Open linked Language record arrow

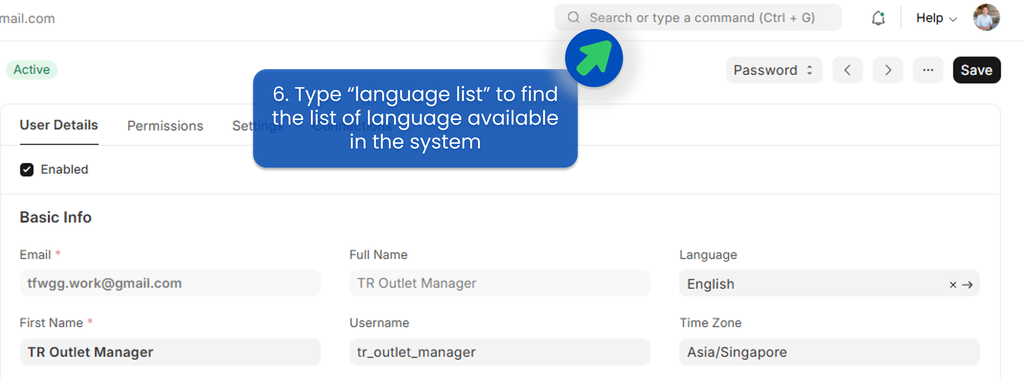coord(968,285)
